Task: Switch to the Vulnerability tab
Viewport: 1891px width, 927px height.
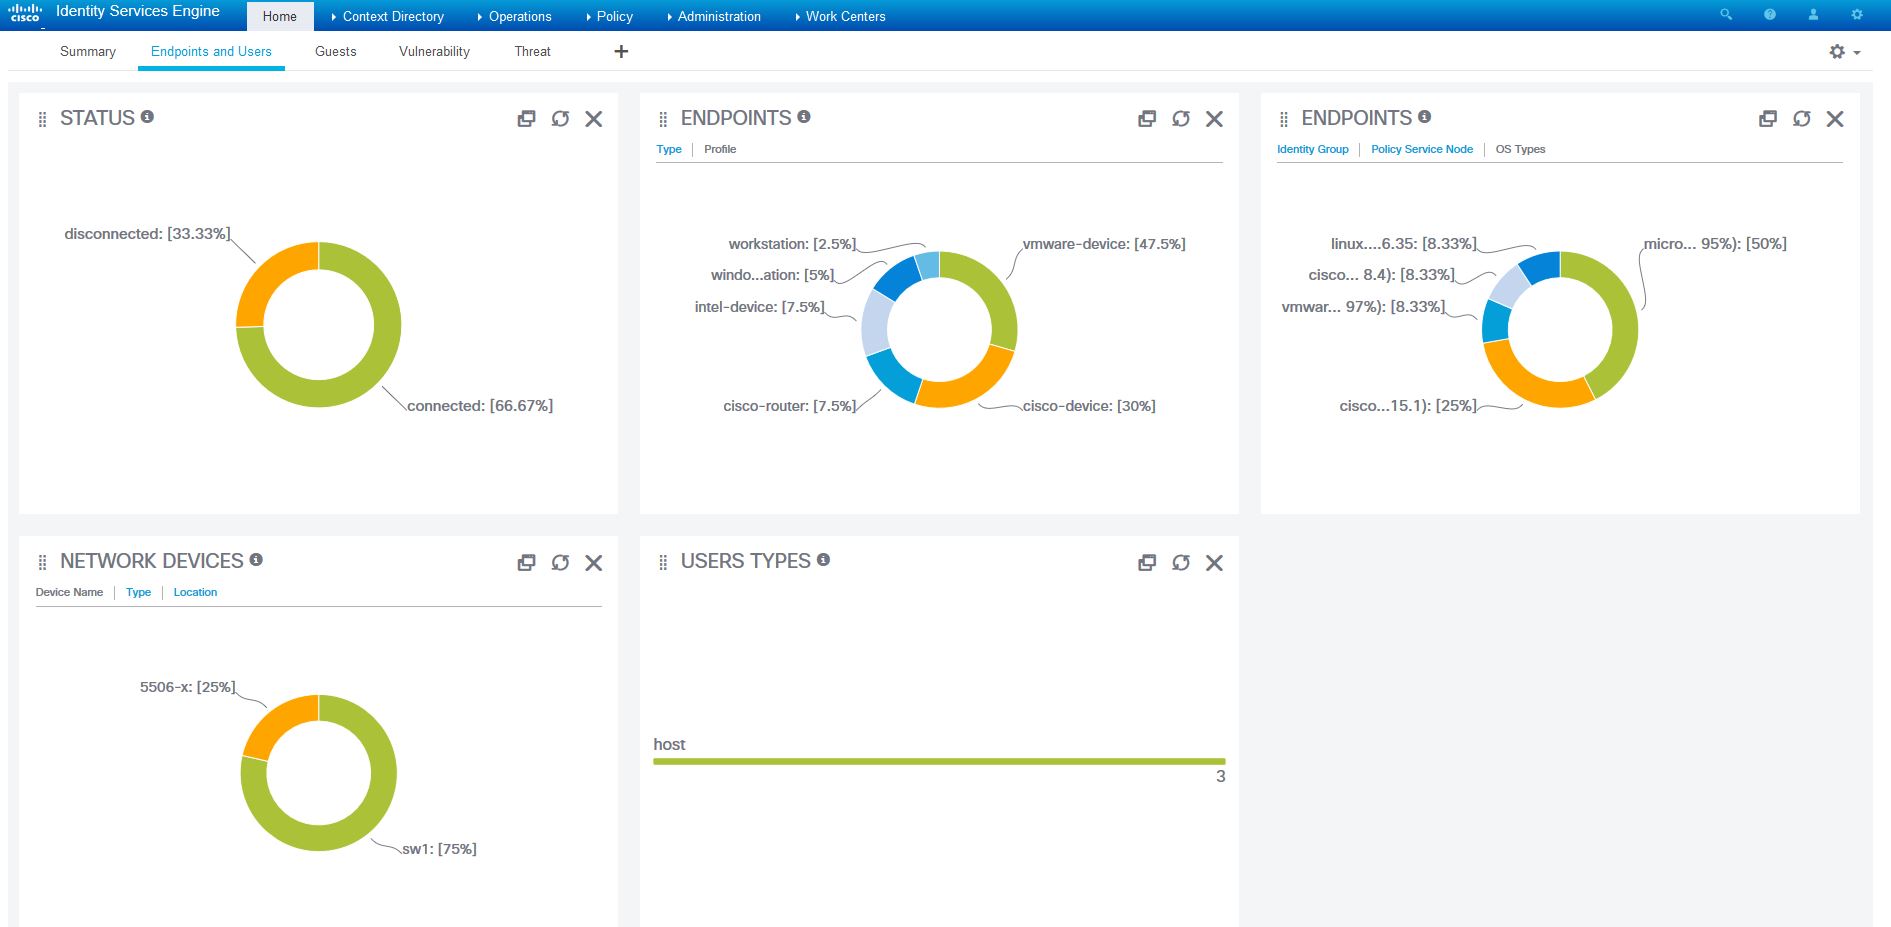Action: (x=434, y=51)
